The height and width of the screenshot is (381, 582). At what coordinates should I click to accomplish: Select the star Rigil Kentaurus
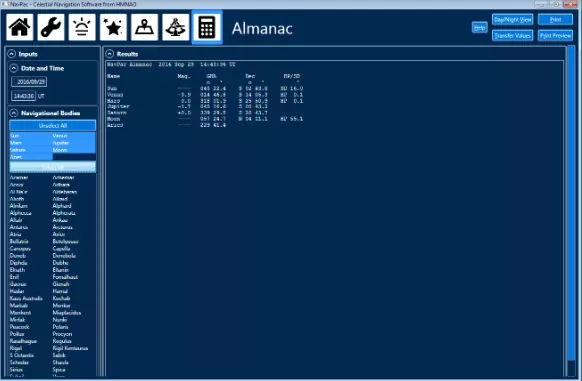pos(70,348)
